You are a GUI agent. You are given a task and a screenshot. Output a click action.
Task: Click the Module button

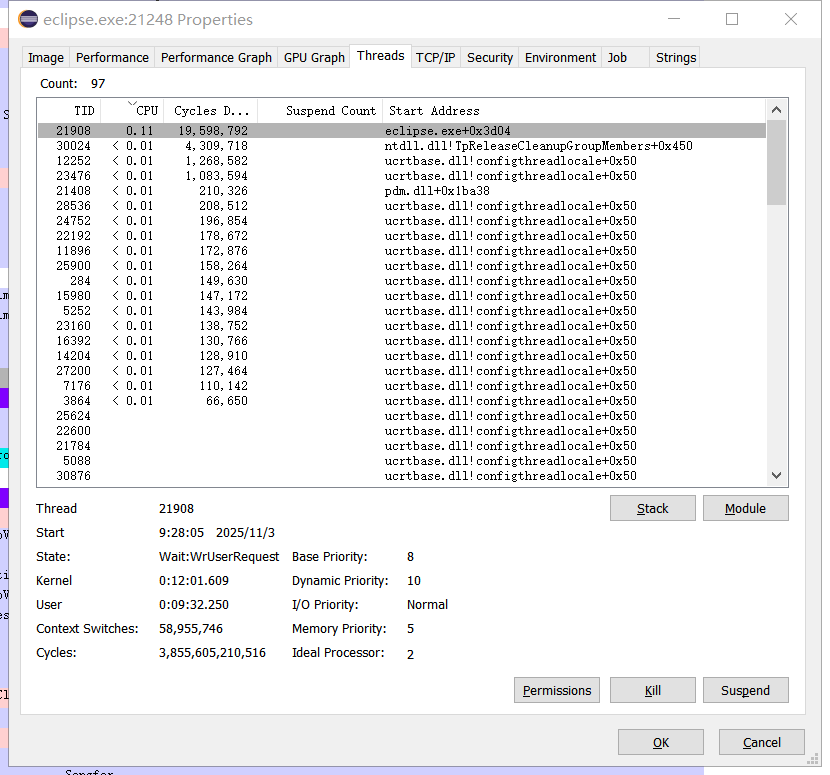[x=745, y=508]
